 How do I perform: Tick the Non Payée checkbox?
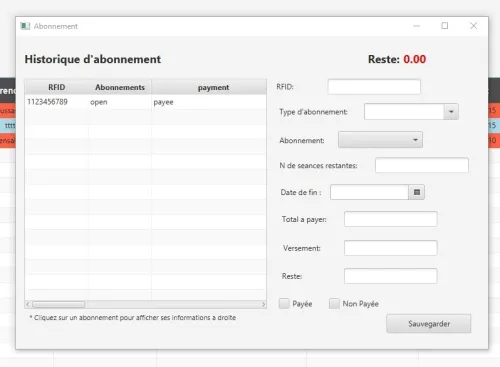pyautogui.click(x=334, y=303)
